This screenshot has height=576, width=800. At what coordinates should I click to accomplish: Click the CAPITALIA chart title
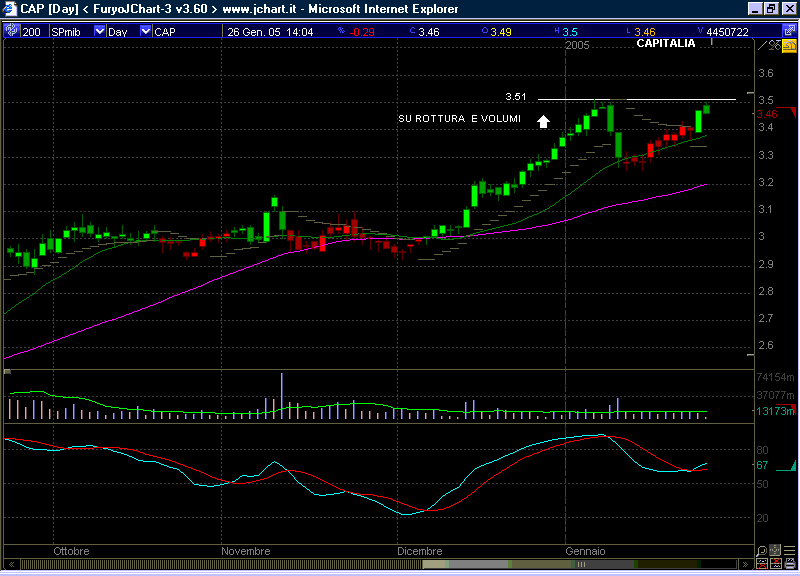[665, 43]
